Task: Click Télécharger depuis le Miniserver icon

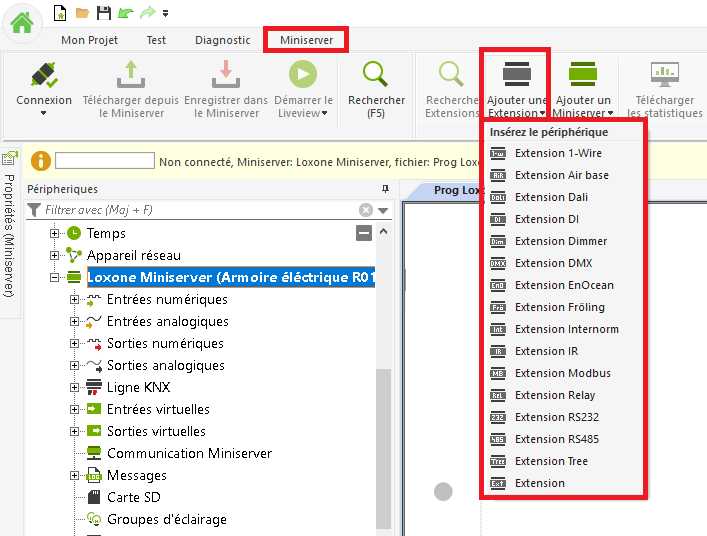Action: pos(131,75)
